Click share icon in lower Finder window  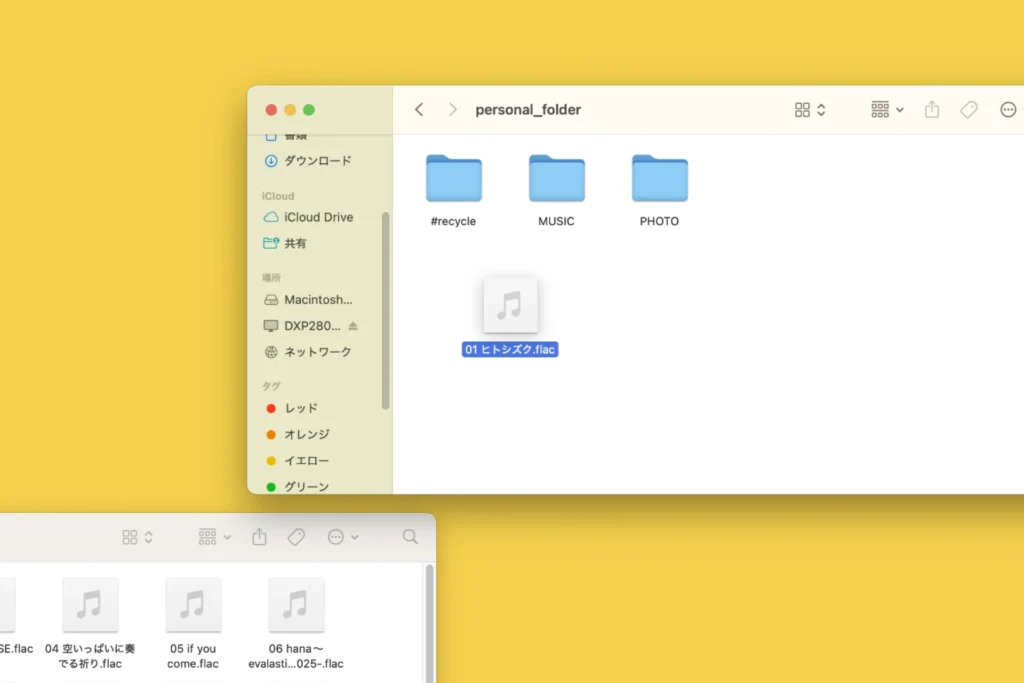[260, 537]
